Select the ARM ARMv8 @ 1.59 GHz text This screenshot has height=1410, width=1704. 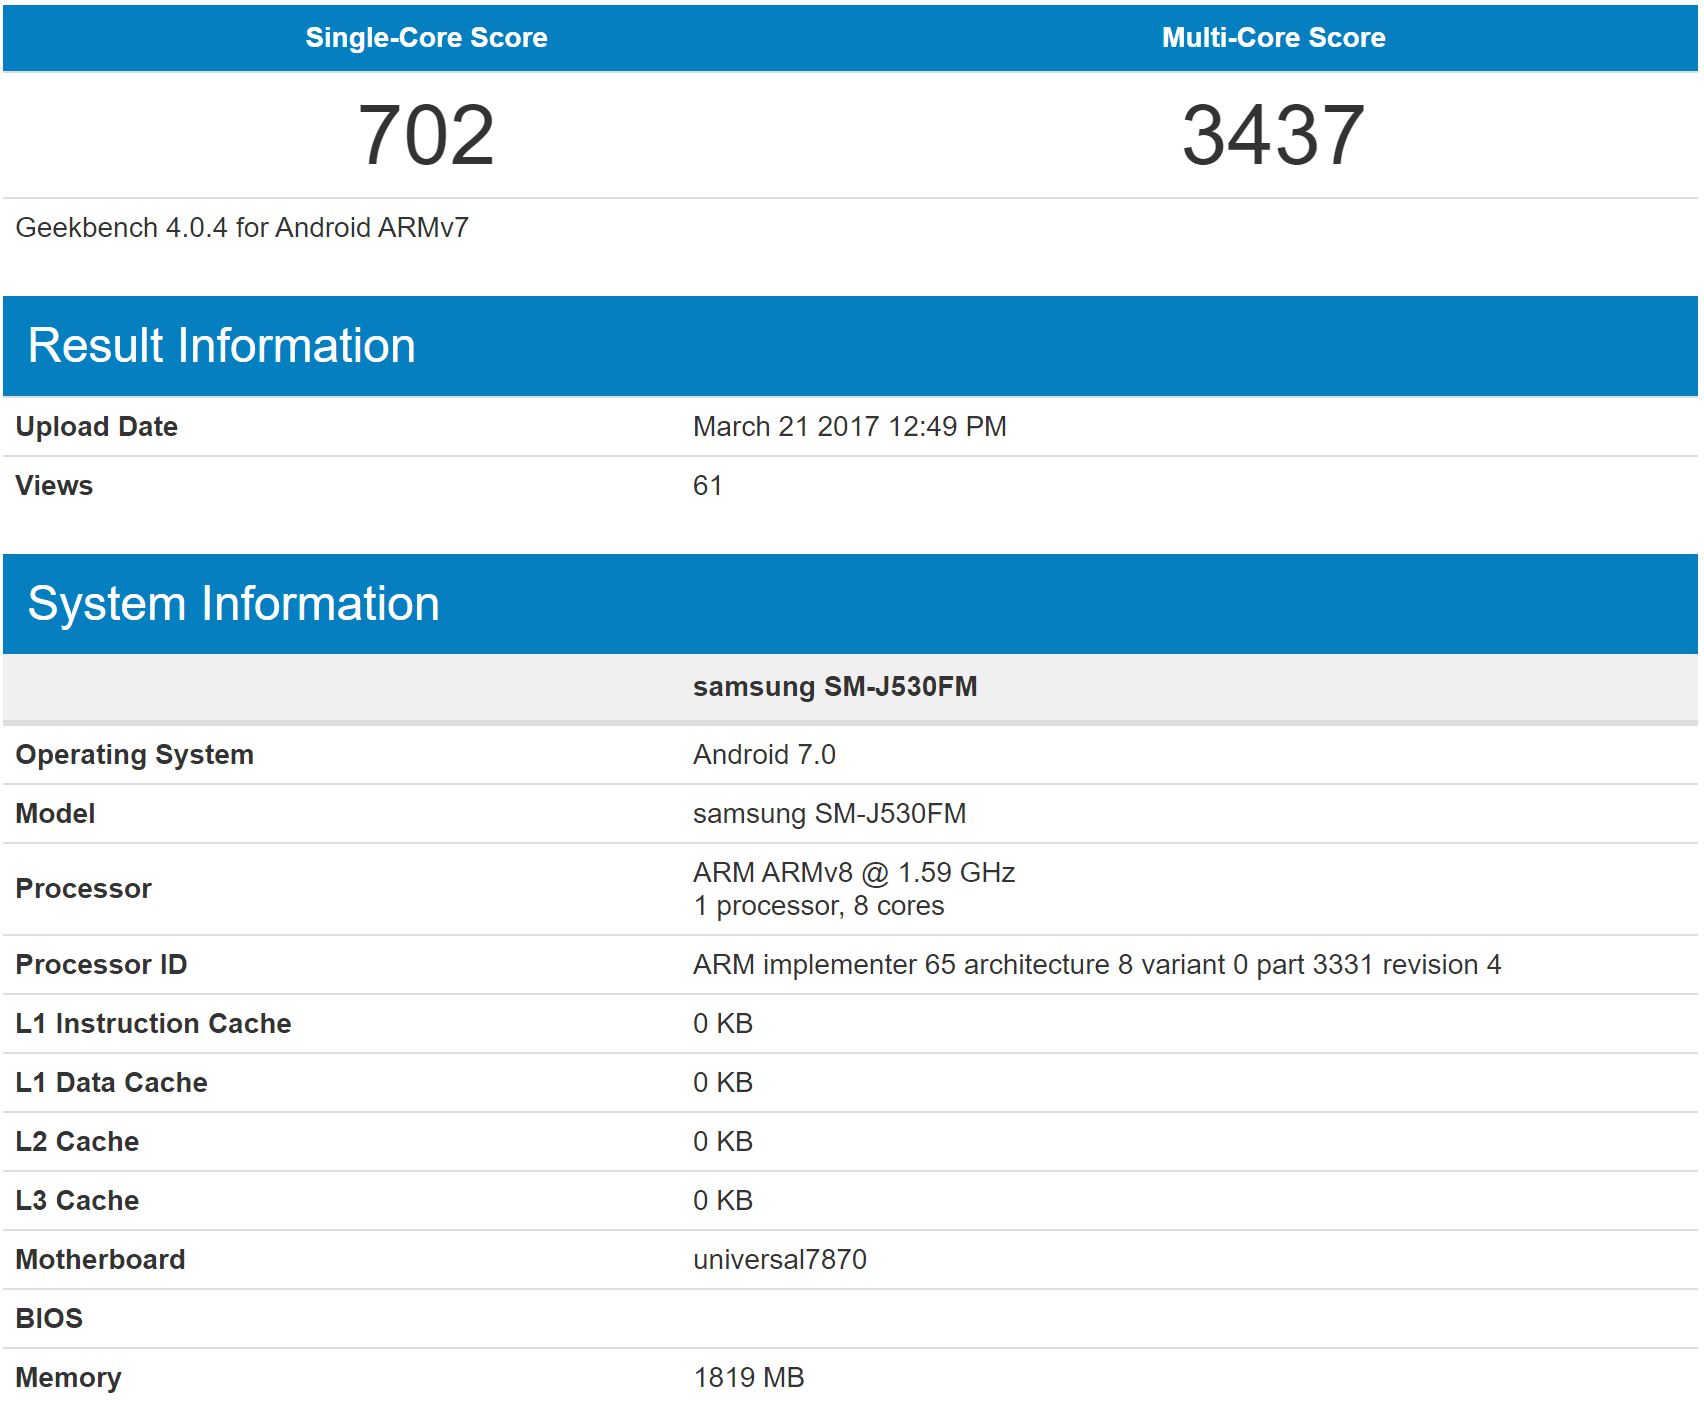(x=854, y=873)
